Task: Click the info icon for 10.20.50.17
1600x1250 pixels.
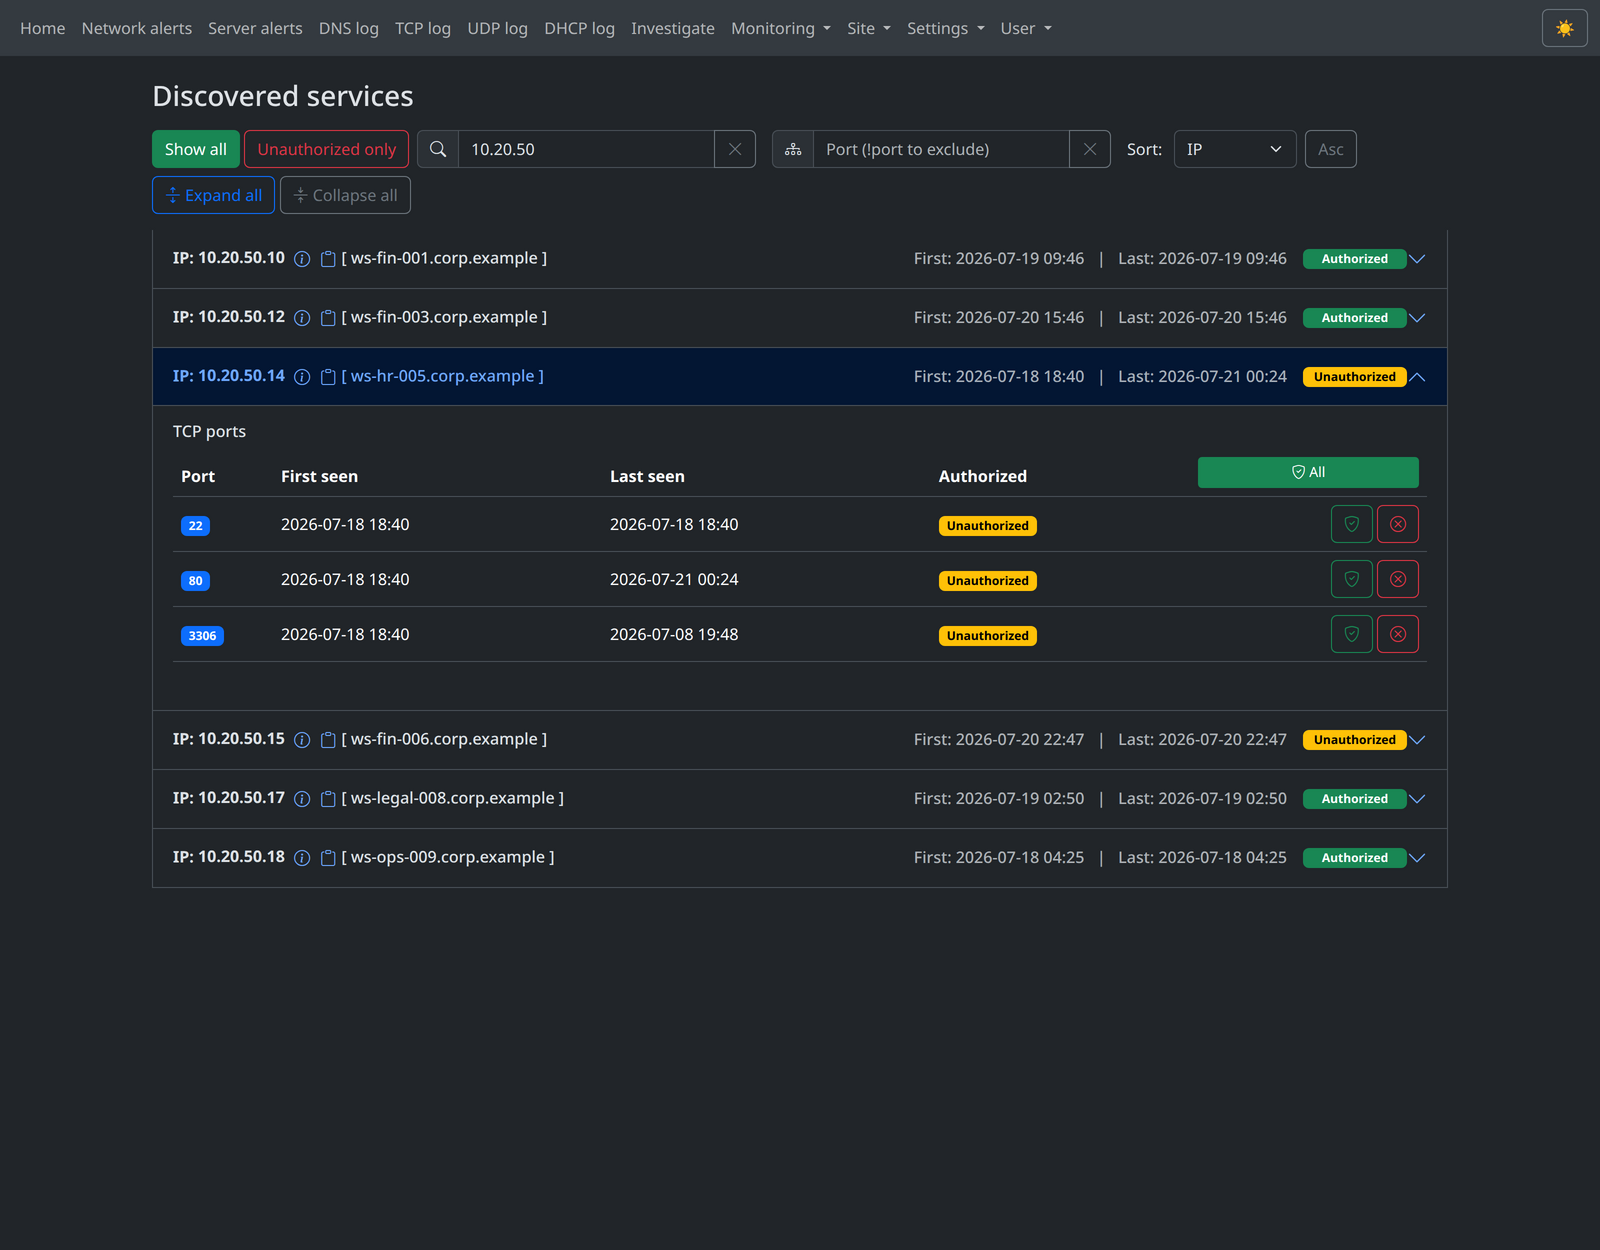Action: [302, 799]
